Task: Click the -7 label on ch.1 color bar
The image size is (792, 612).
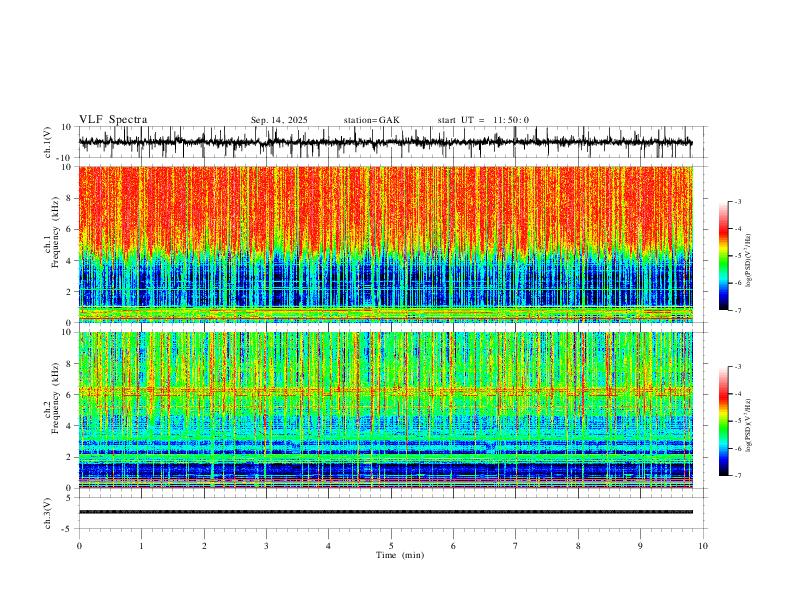Action: [737, 311]
